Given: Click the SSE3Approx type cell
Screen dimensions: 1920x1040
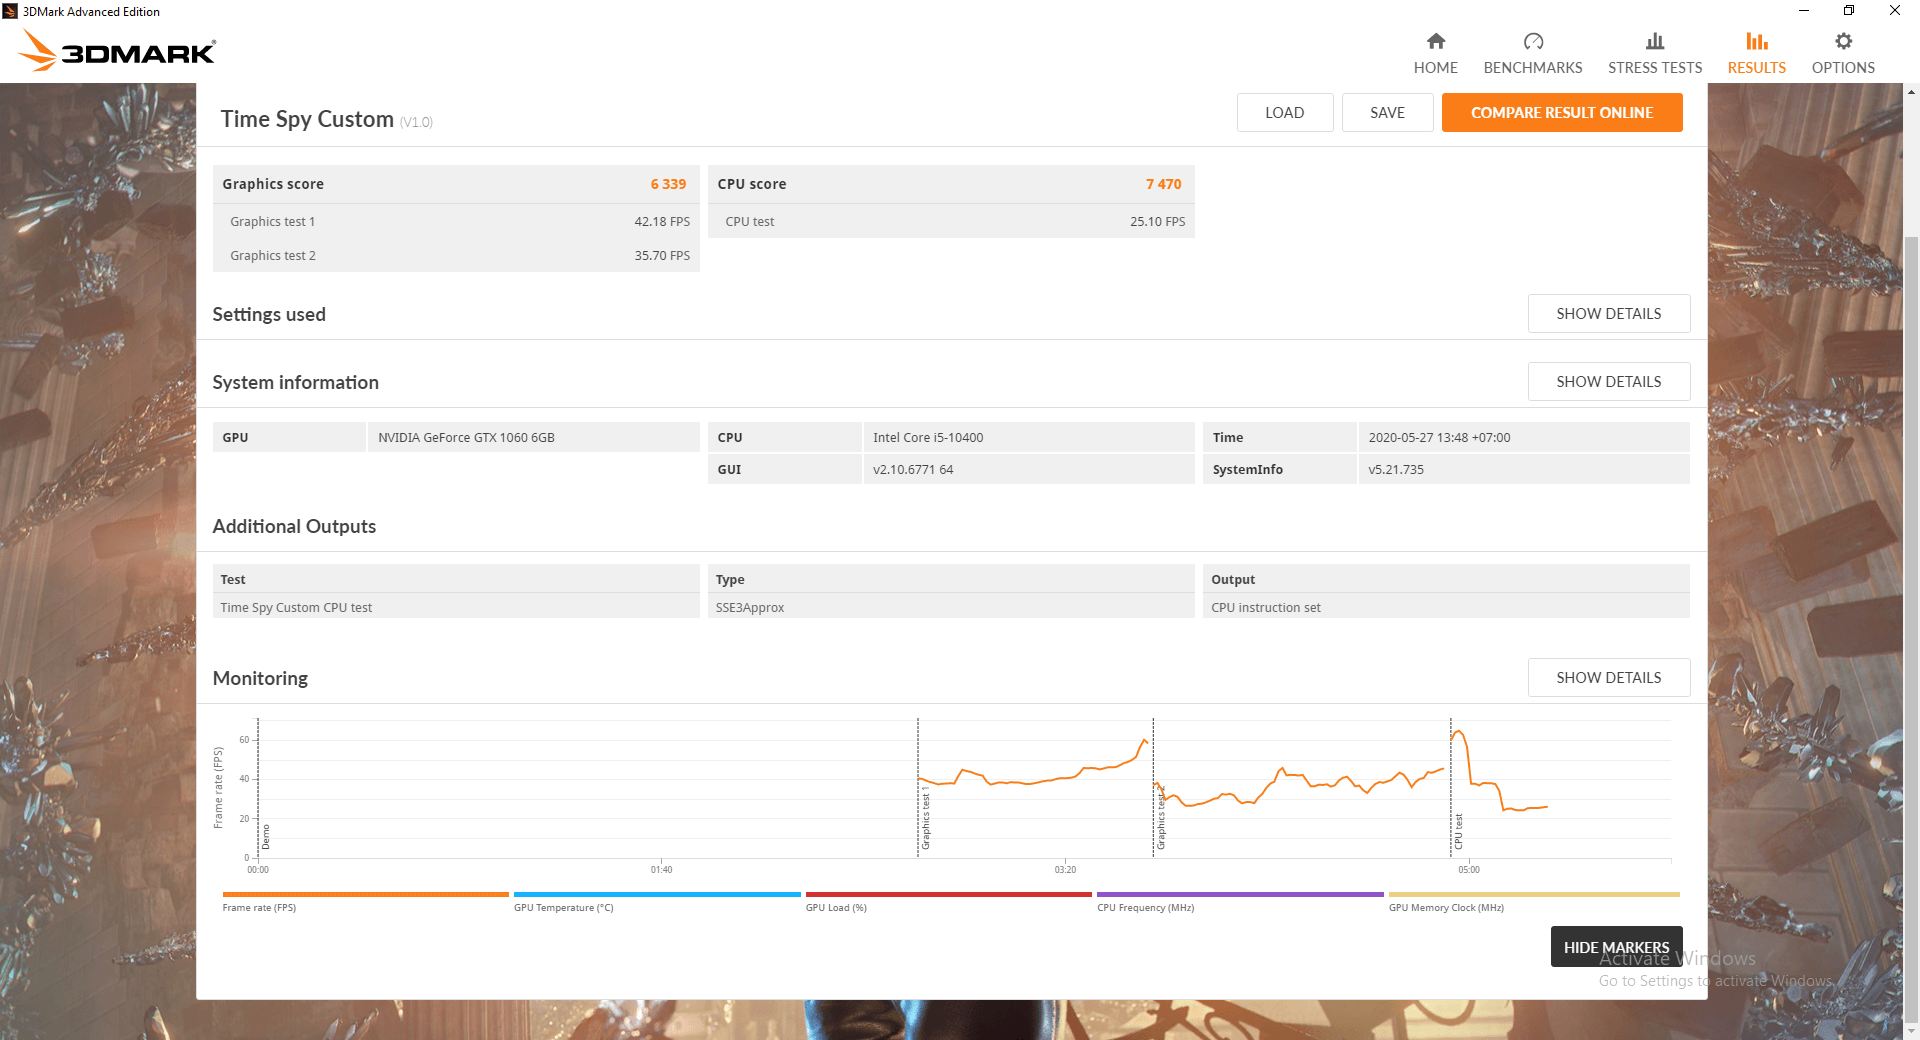Looking at the screenshot, I should coord(951,608).
